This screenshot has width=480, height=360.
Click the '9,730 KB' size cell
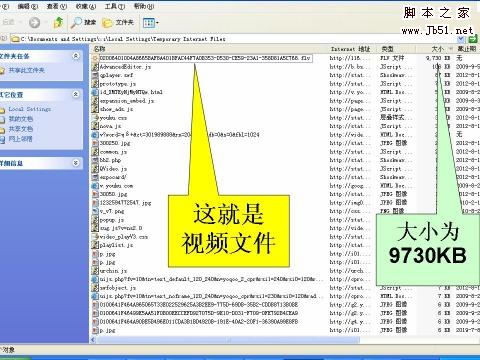(x=438, y=58)
